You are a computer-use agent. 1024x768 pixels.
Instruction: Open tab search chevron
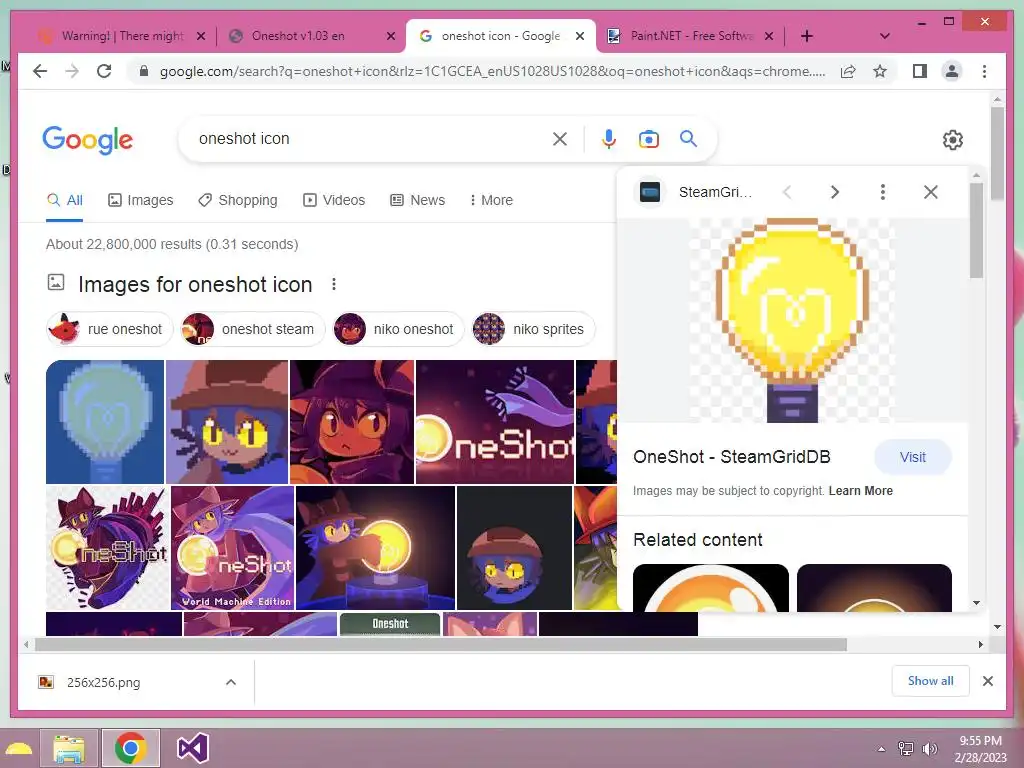(884, 36)
